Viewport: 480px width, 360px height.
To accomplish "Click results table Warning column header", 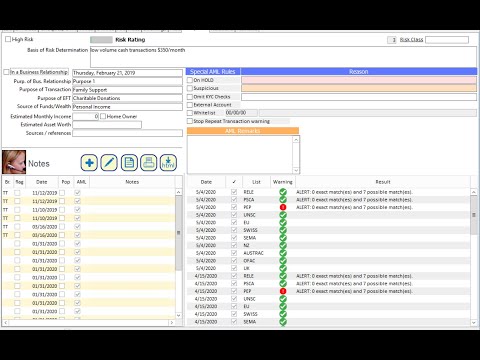I will point(283,182).
